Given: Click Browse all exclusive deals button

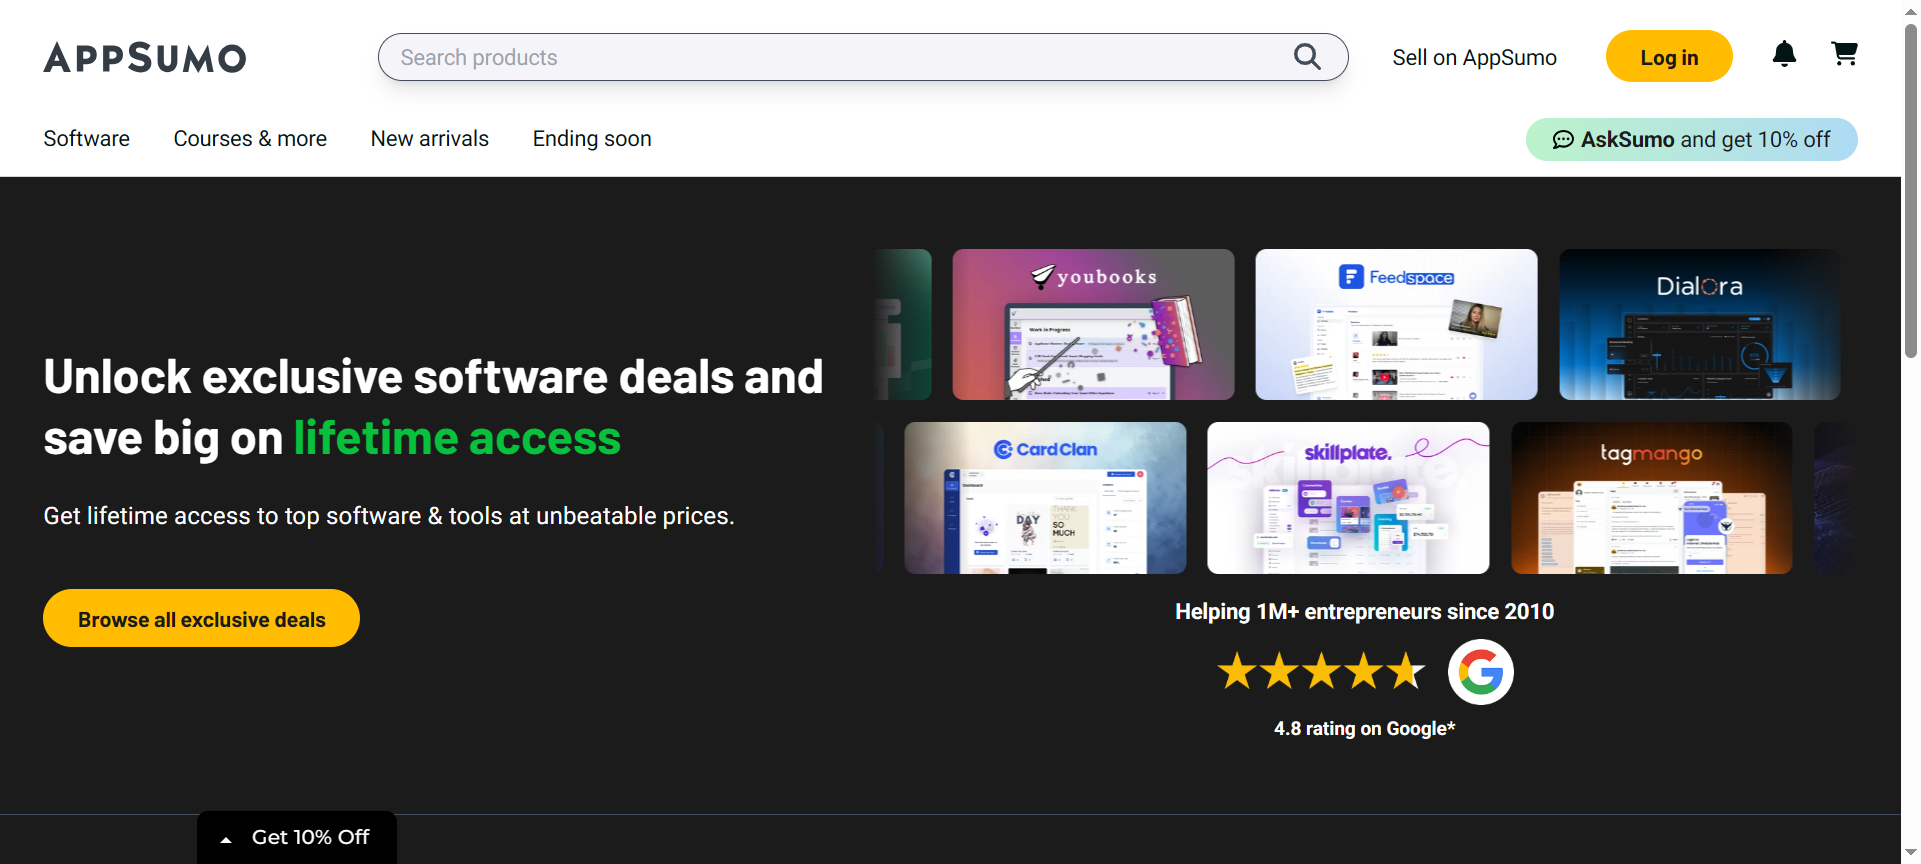Looking at the screenshot, I should 201,619.
